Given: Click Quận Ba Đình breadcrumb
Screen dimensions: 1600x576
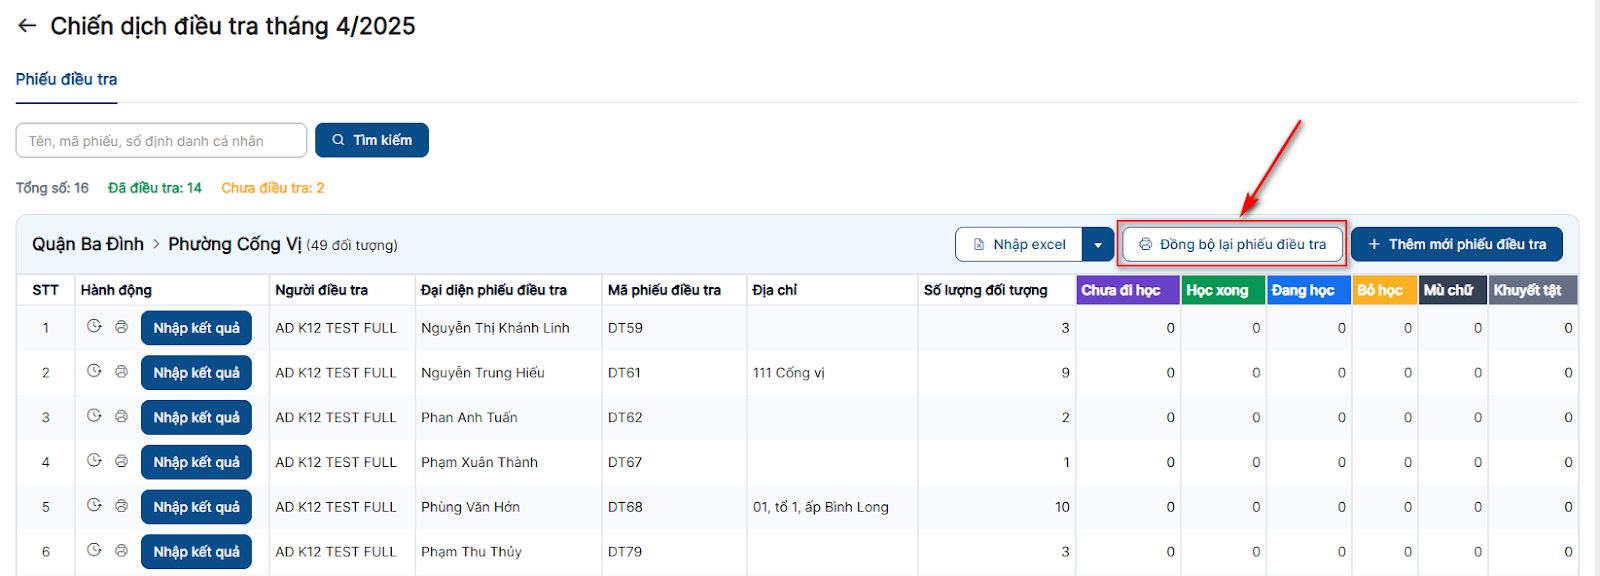Looking at the screenshot, I should click(88, 244).
